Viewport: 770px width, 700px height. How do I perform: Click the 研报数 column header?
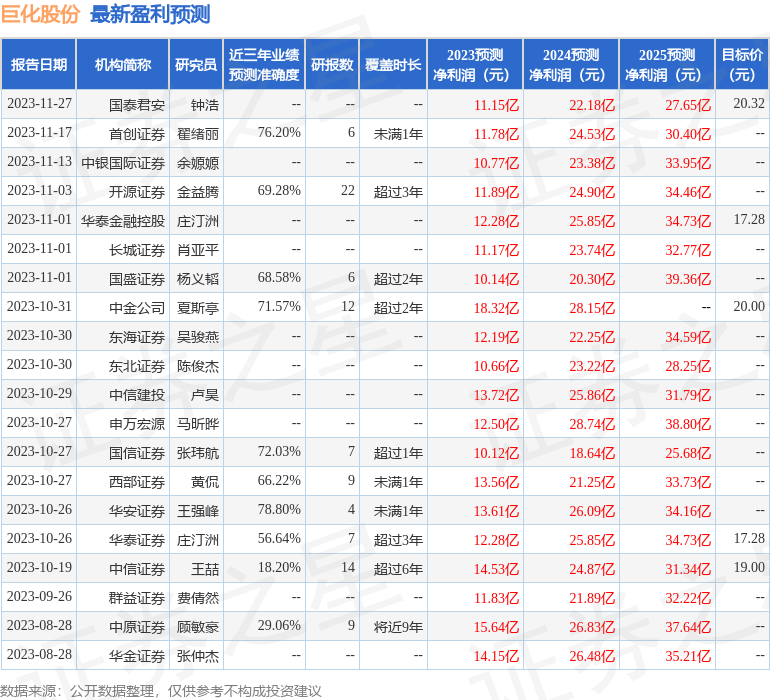coord(332,64)
